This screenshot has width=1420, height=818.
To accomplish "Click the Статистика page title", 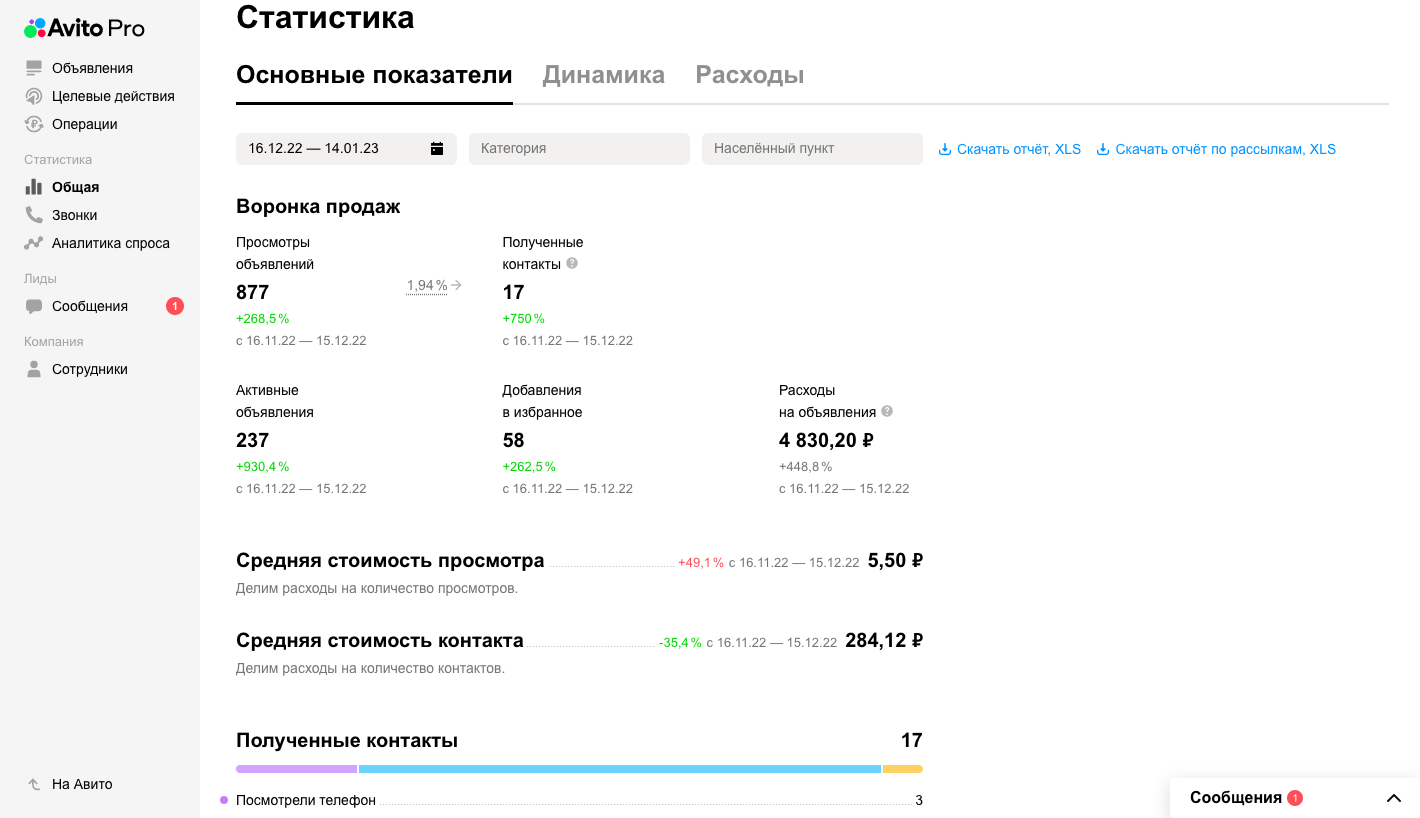I will (x=325, y=17).
